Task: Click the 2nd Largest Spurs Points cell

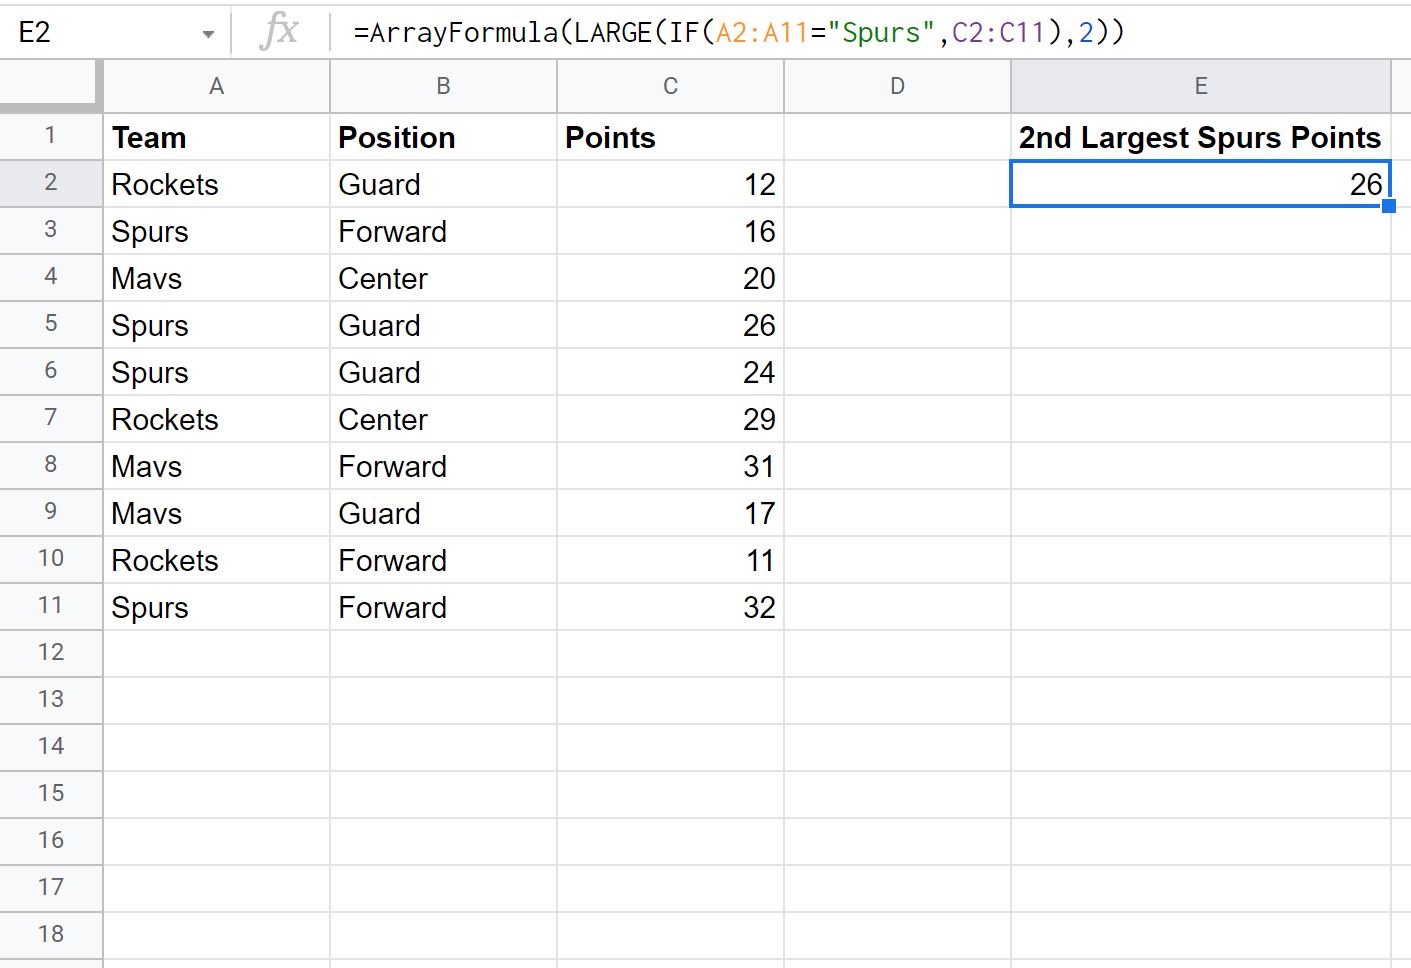Action: [x=1201, y=137]
